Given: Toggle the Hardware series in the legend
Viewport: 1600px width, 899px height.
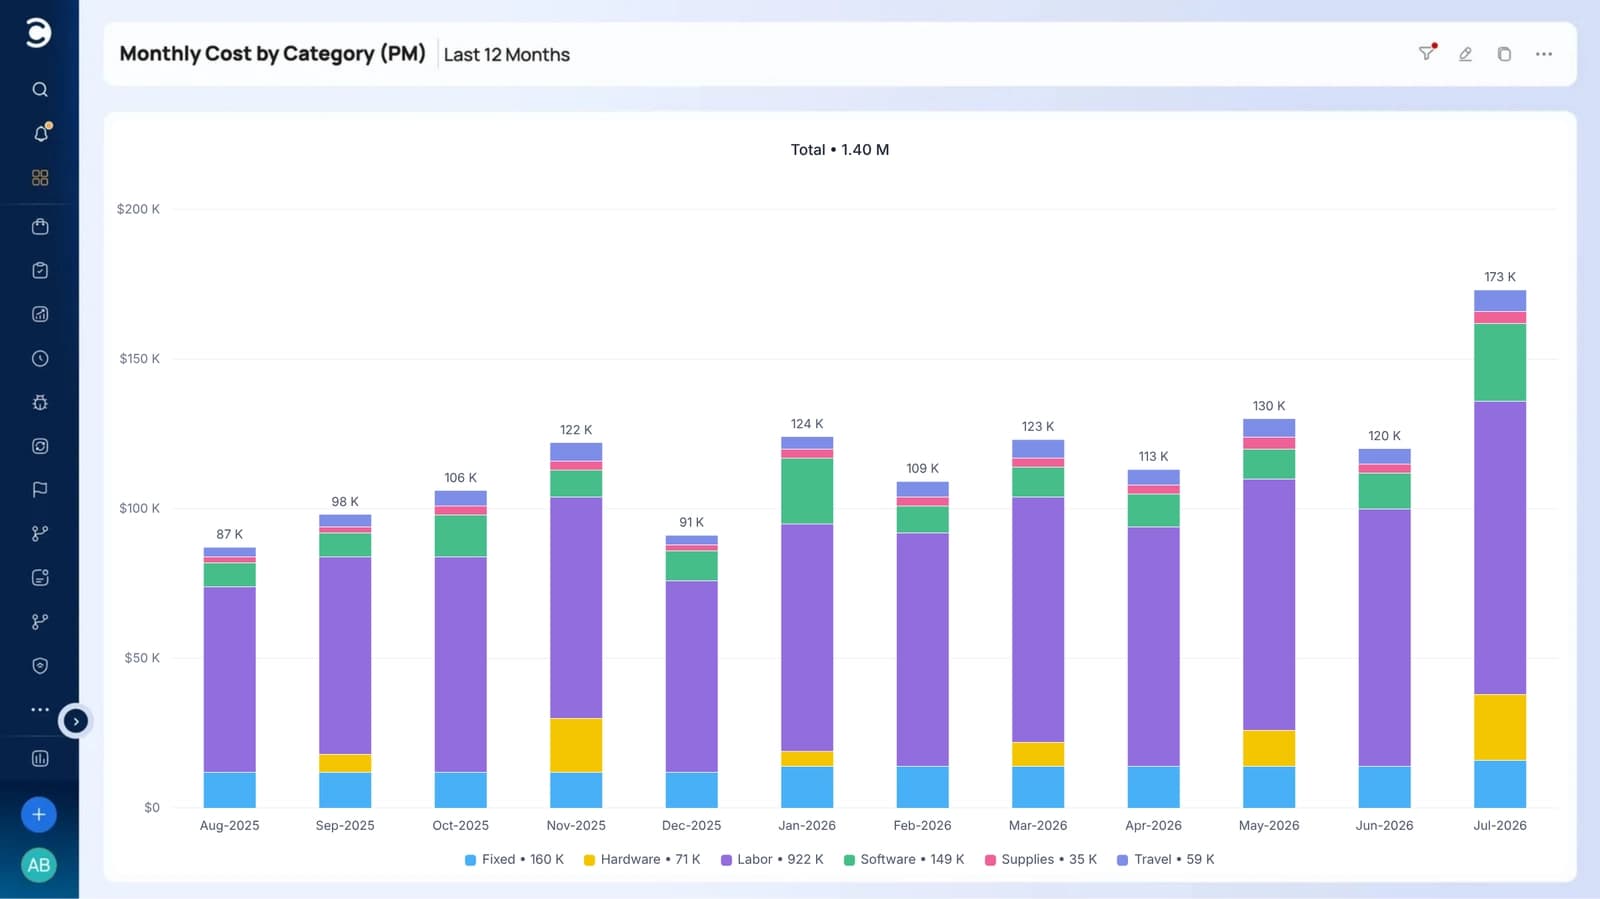Looking at the screenshot, I should 642,859.
